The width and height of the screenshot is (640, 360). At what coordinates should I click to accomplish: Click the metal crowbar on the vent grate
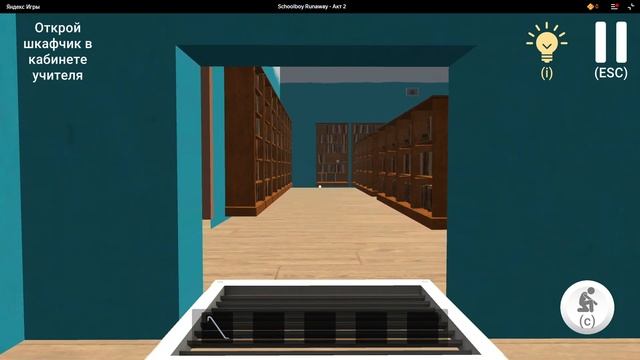point(218,328)
